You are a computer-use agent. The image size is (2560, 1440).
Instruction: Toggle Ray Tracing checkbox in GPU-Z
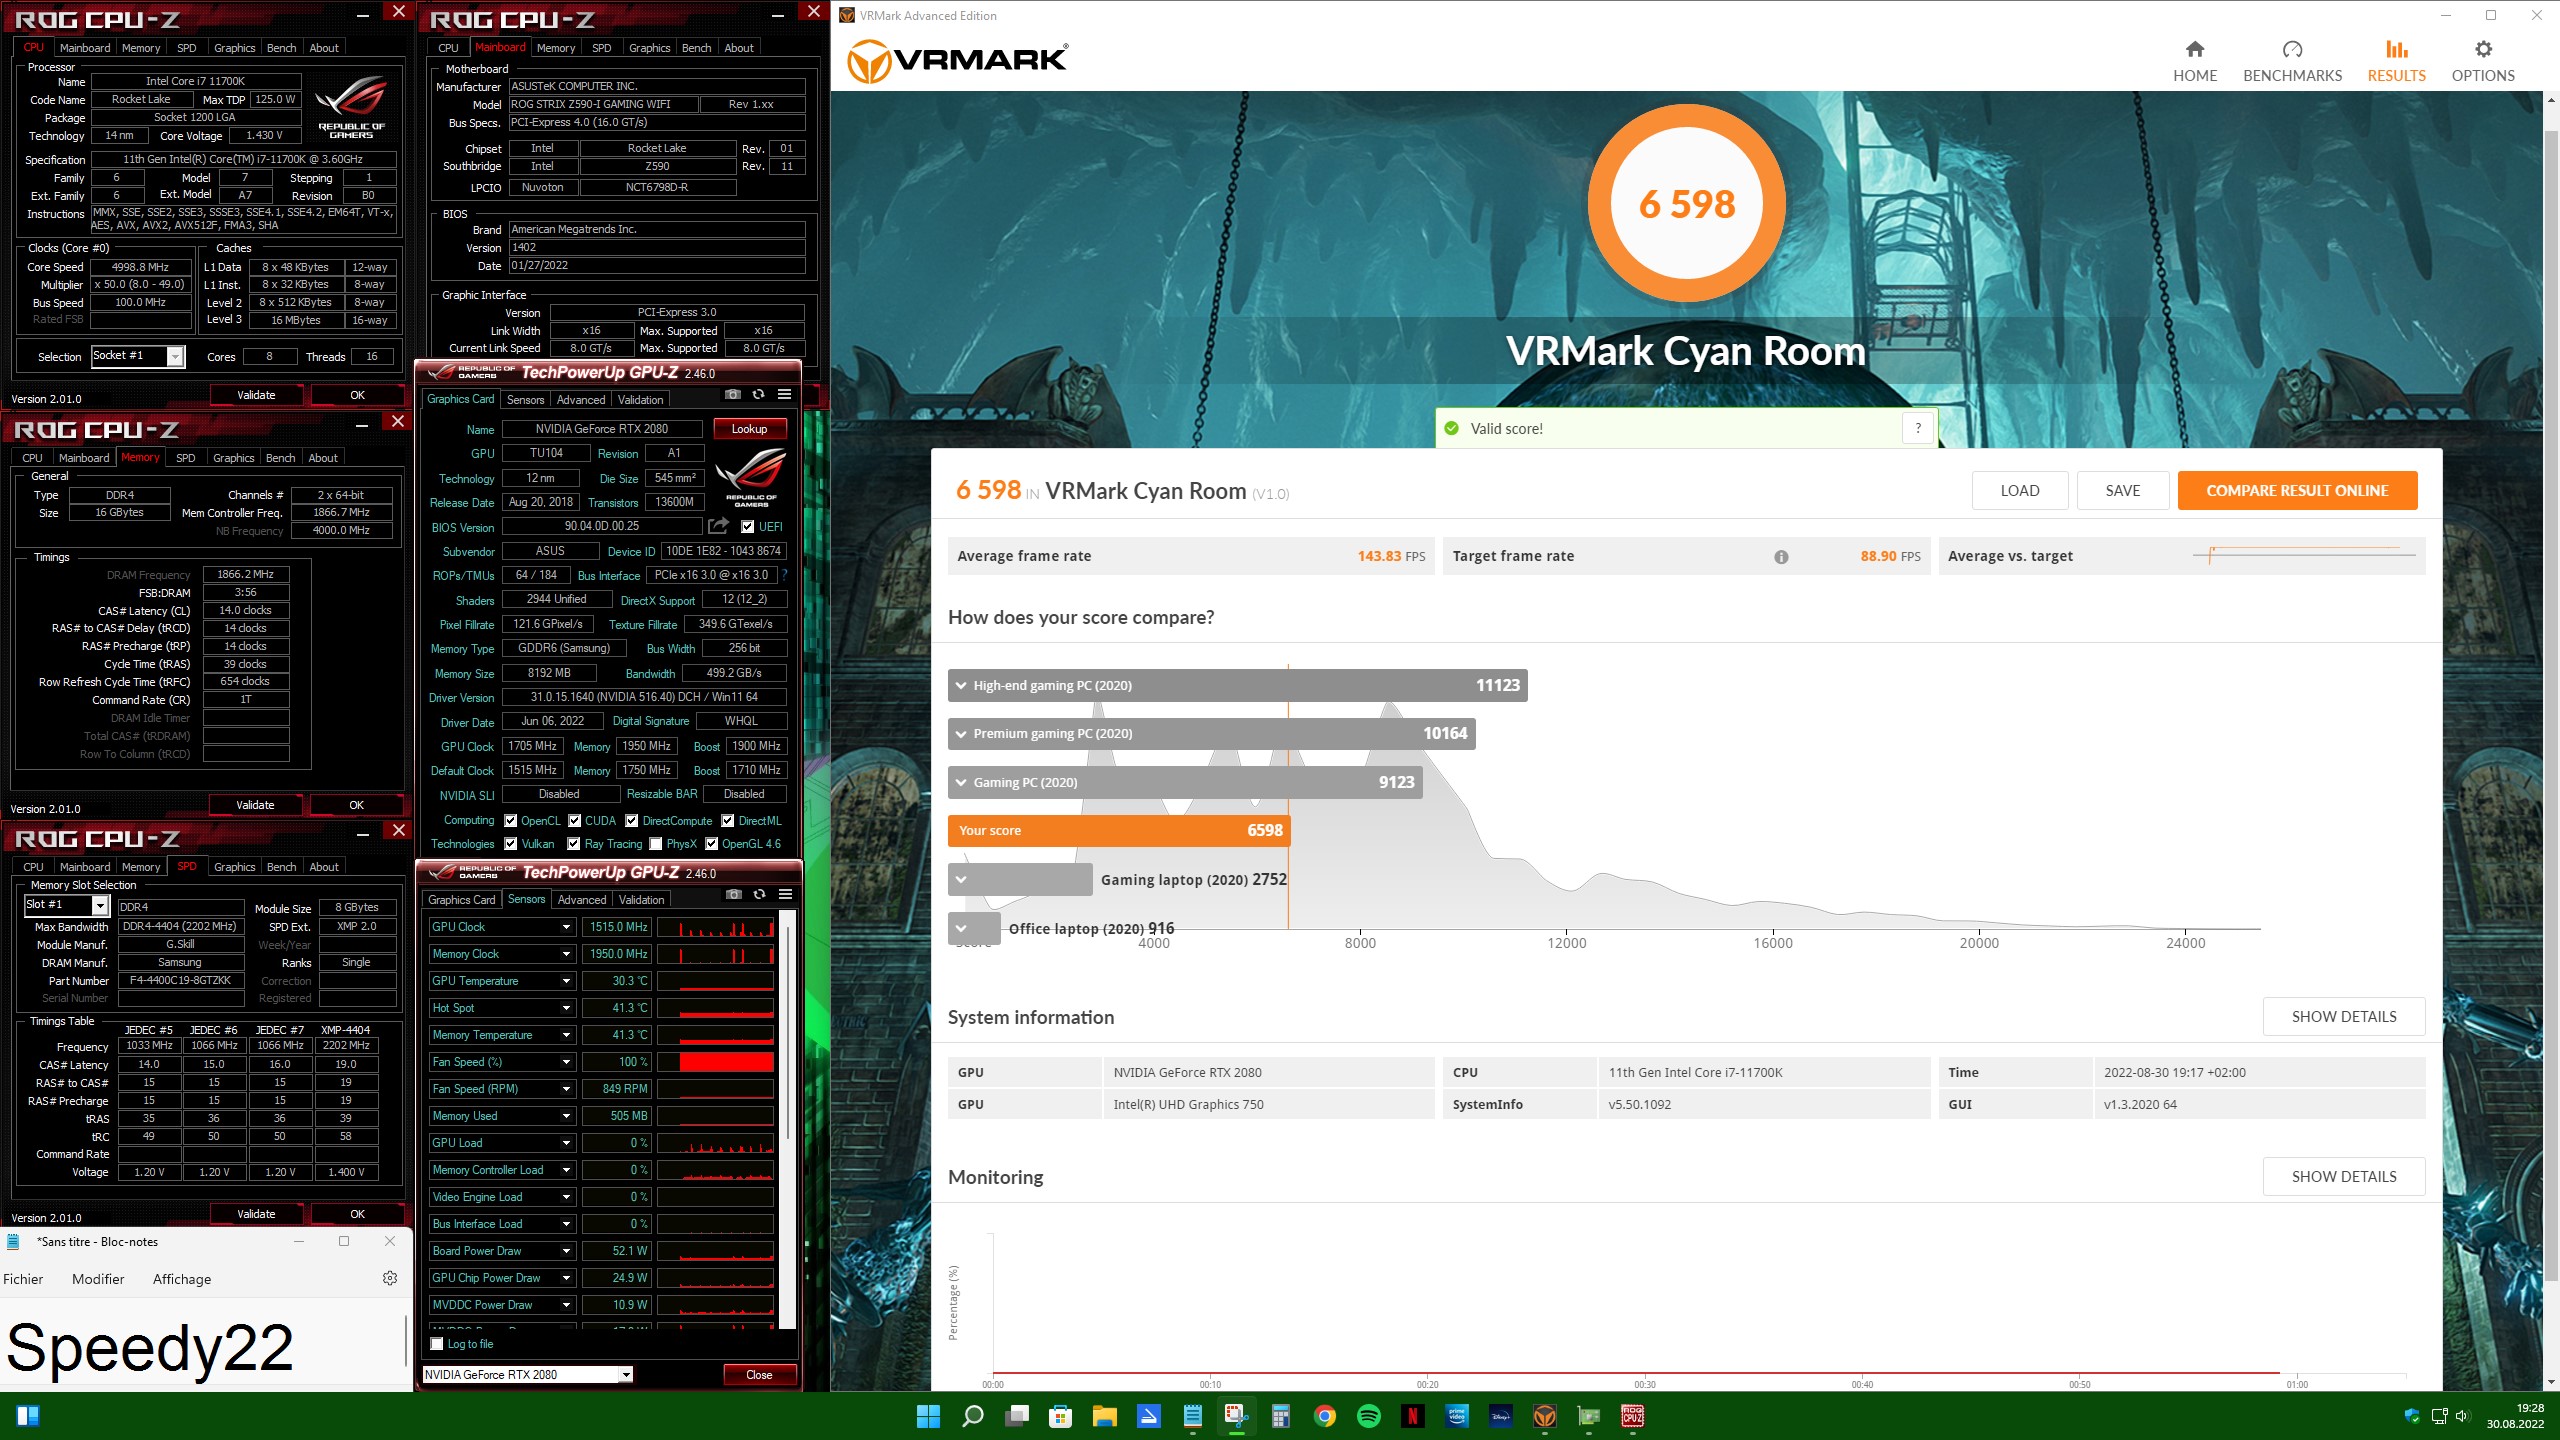[x=574, y=844]
